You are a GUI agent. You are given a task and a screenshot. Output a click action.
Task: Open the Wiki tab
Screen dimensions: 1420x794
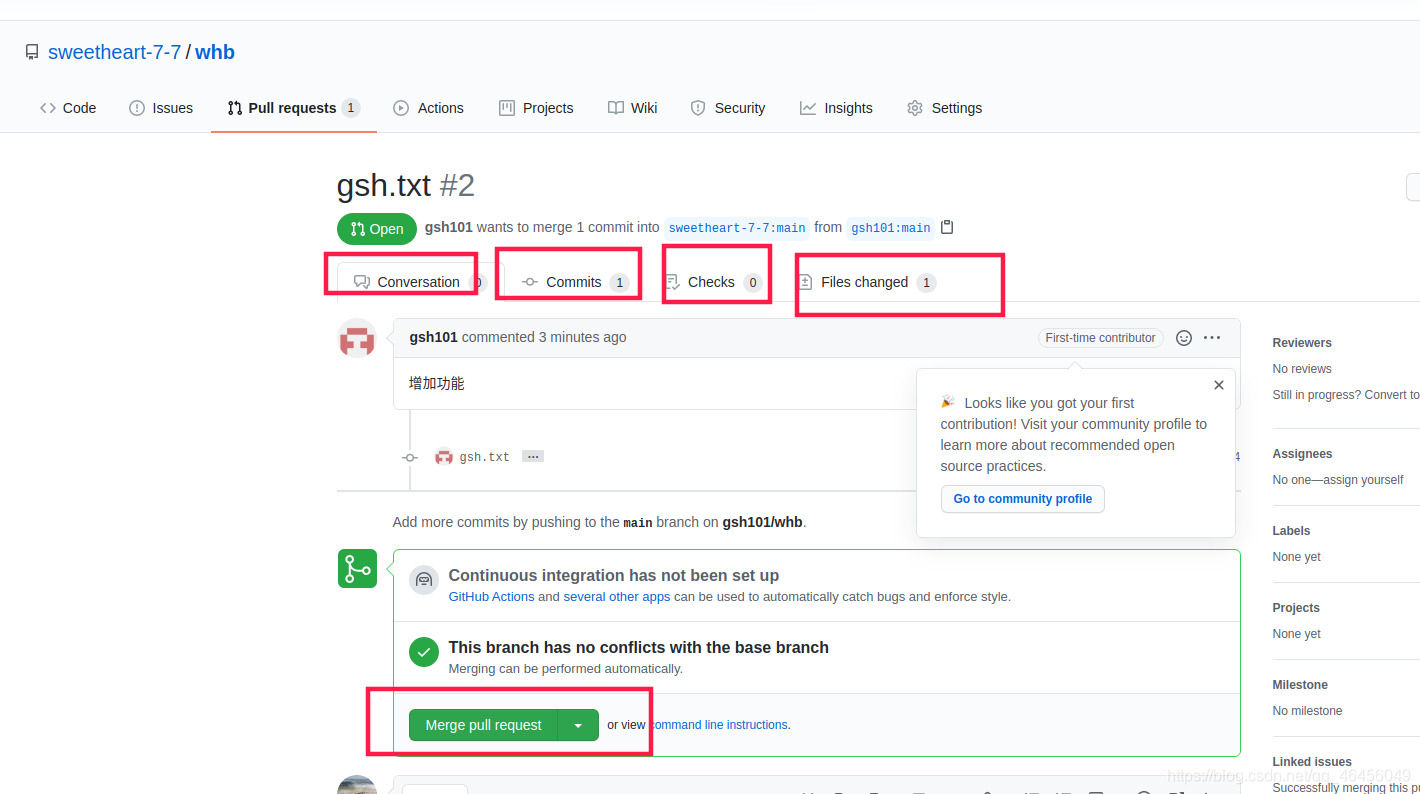[632, 108]
